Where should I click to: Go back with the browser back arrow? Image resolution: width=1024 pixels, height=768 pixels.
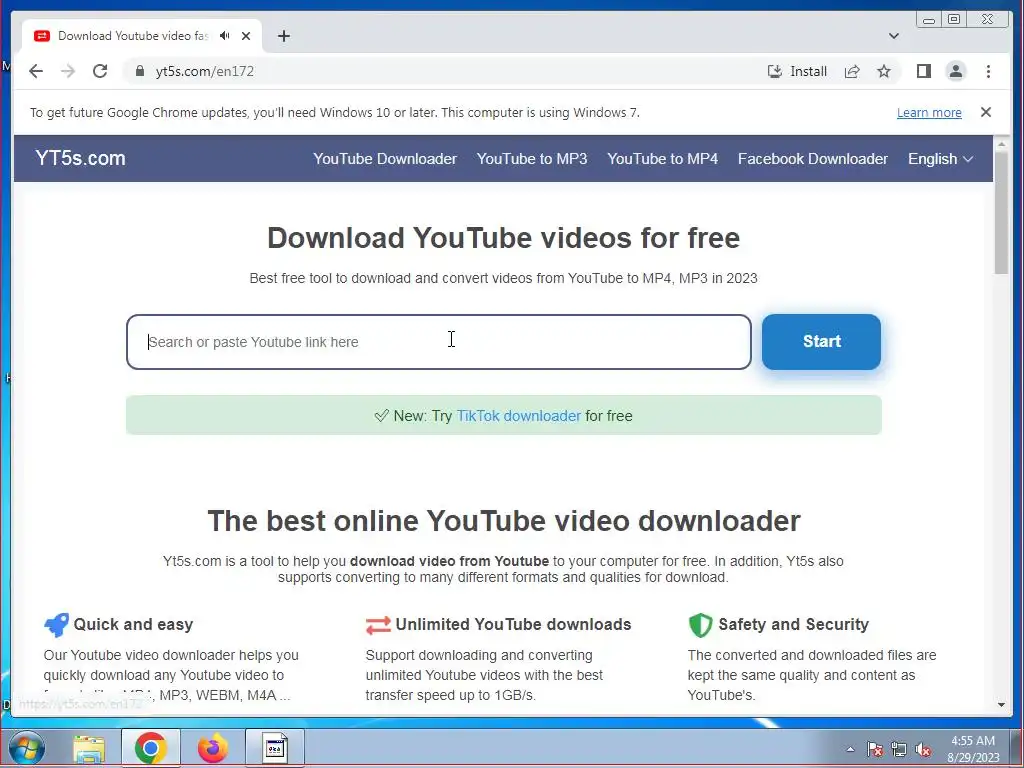pos(36,71)
